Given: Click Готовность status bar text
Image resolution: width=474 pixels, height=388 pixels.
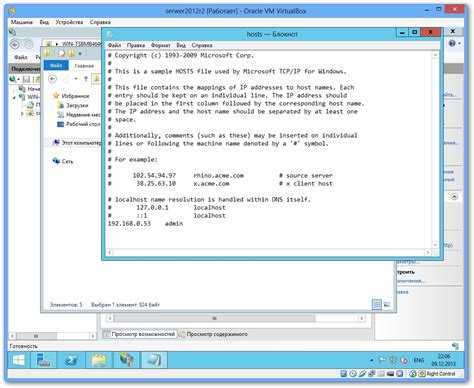Looking at the screenshot, I should [23, 346].
